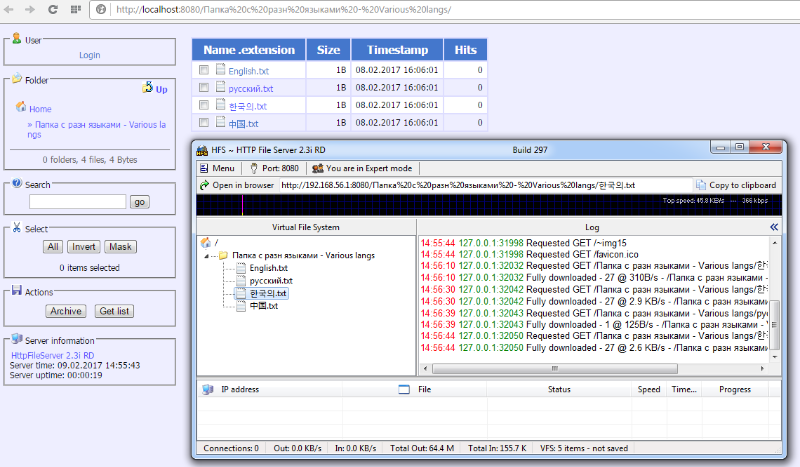The image size is (800, 467).
Task: Collapse log panel with double chevron
Action: pyautogui.click(x=773, y=227)
